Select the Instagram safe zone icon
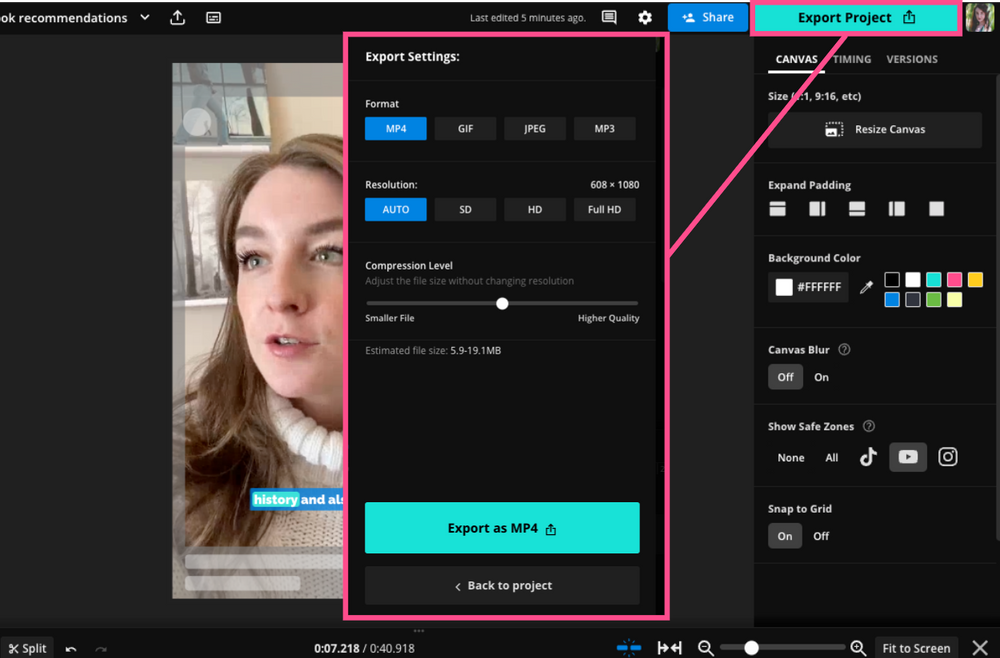1000x658 pixels. 947,456
